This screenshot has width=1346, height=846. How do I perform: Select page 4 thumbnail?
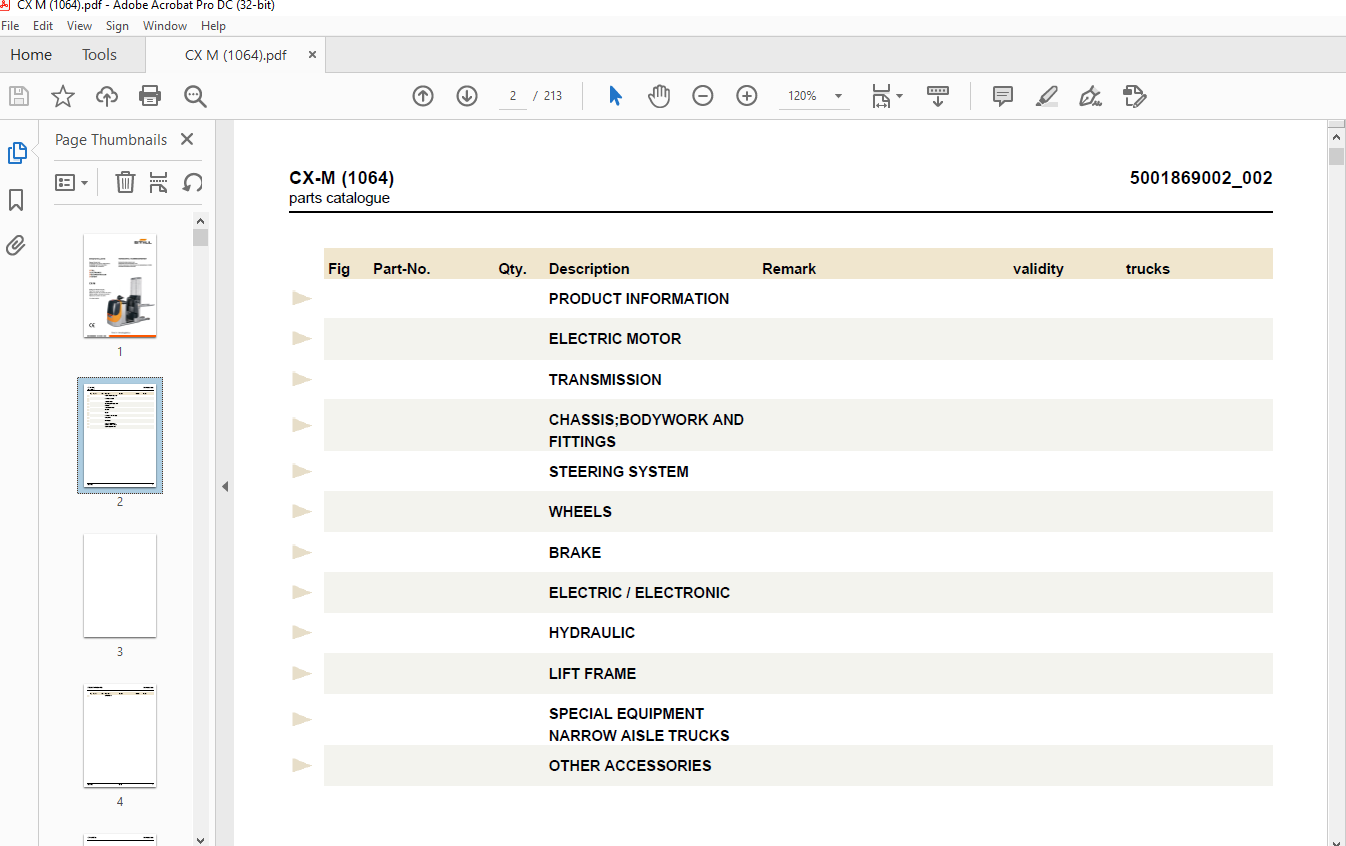pyautogui.click(x=120, y=736)
